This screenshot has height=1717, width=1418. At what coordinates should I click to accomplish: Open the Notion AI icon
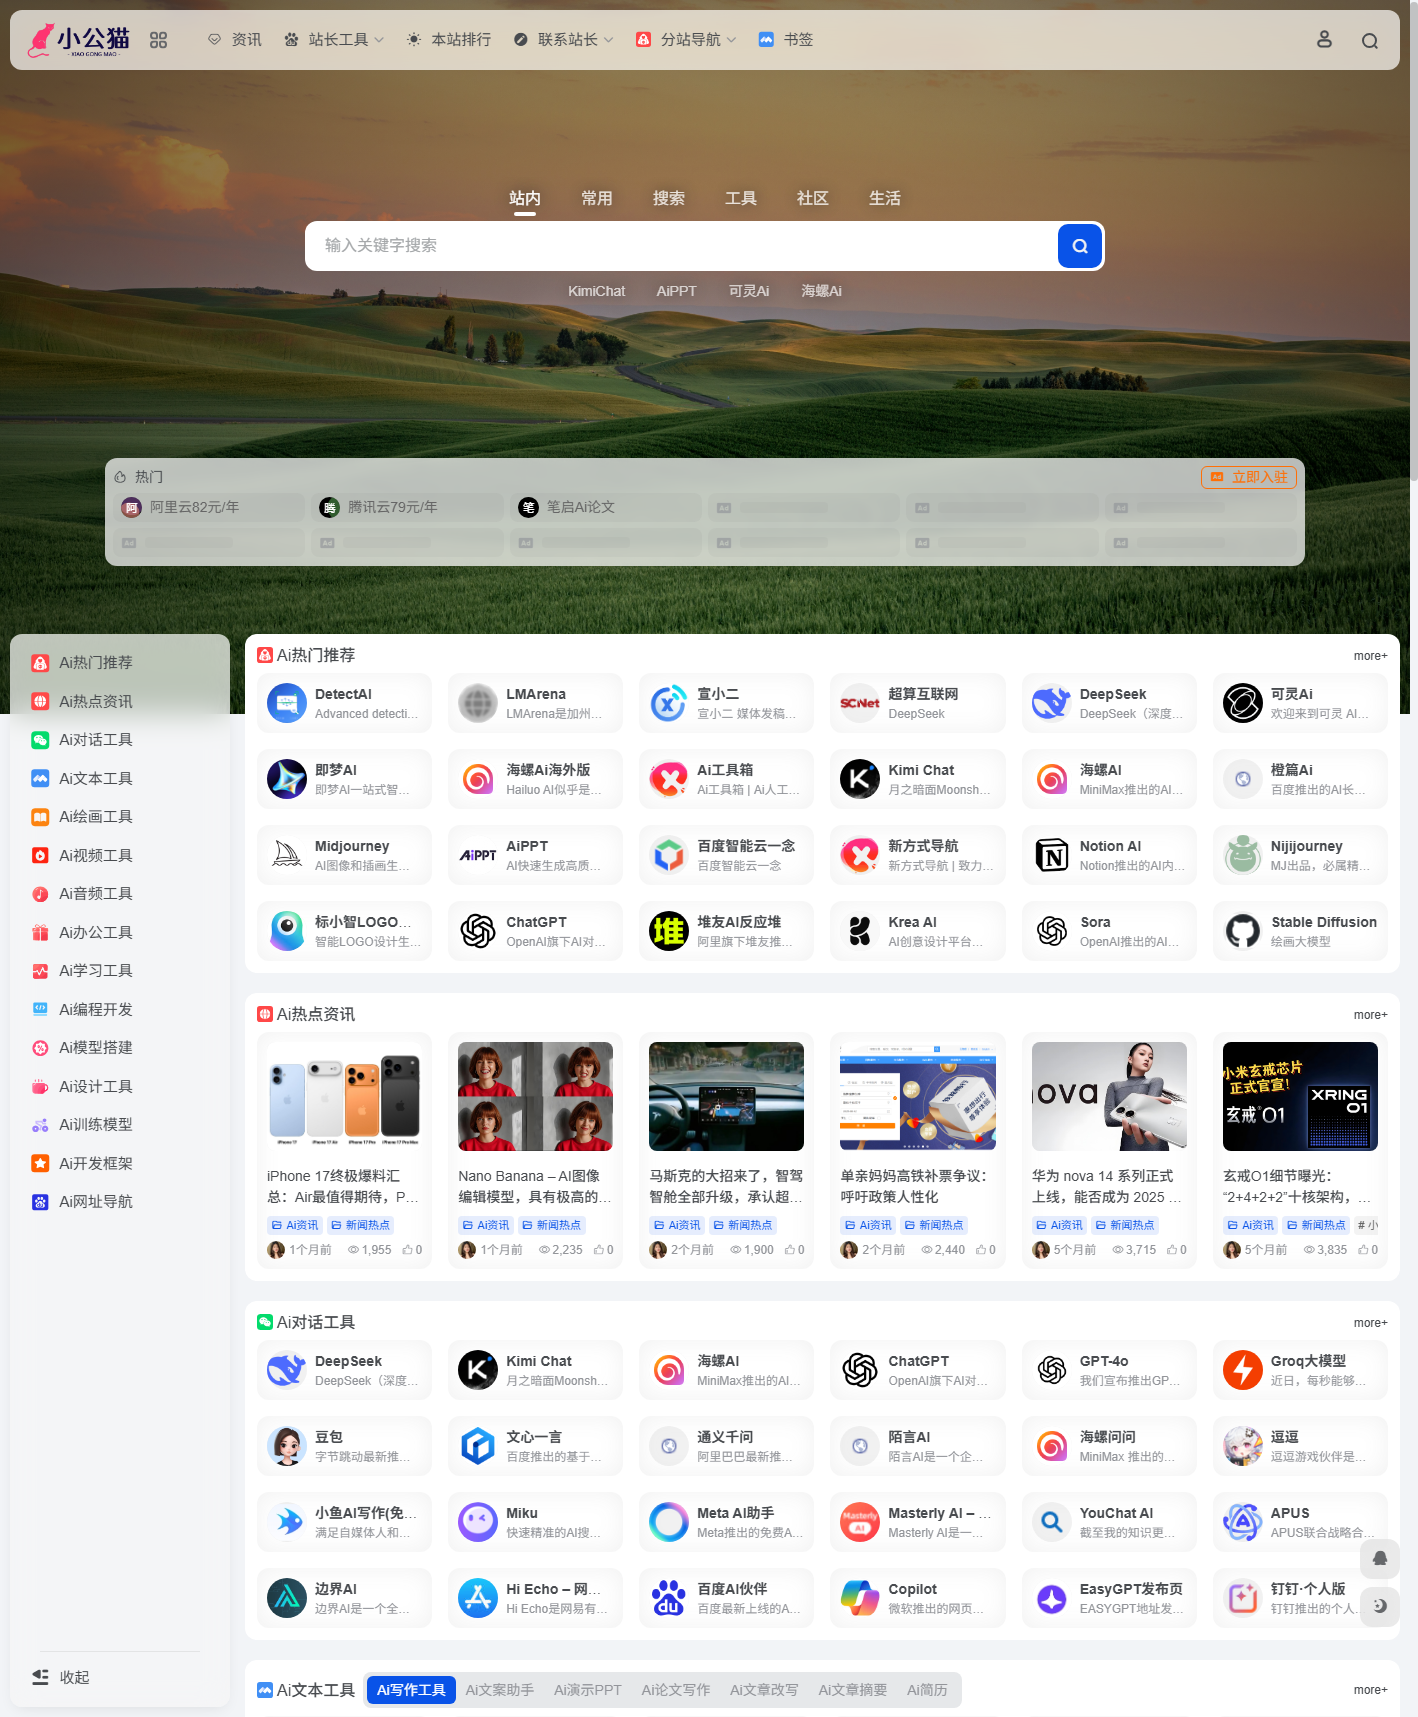(1051, 855)
